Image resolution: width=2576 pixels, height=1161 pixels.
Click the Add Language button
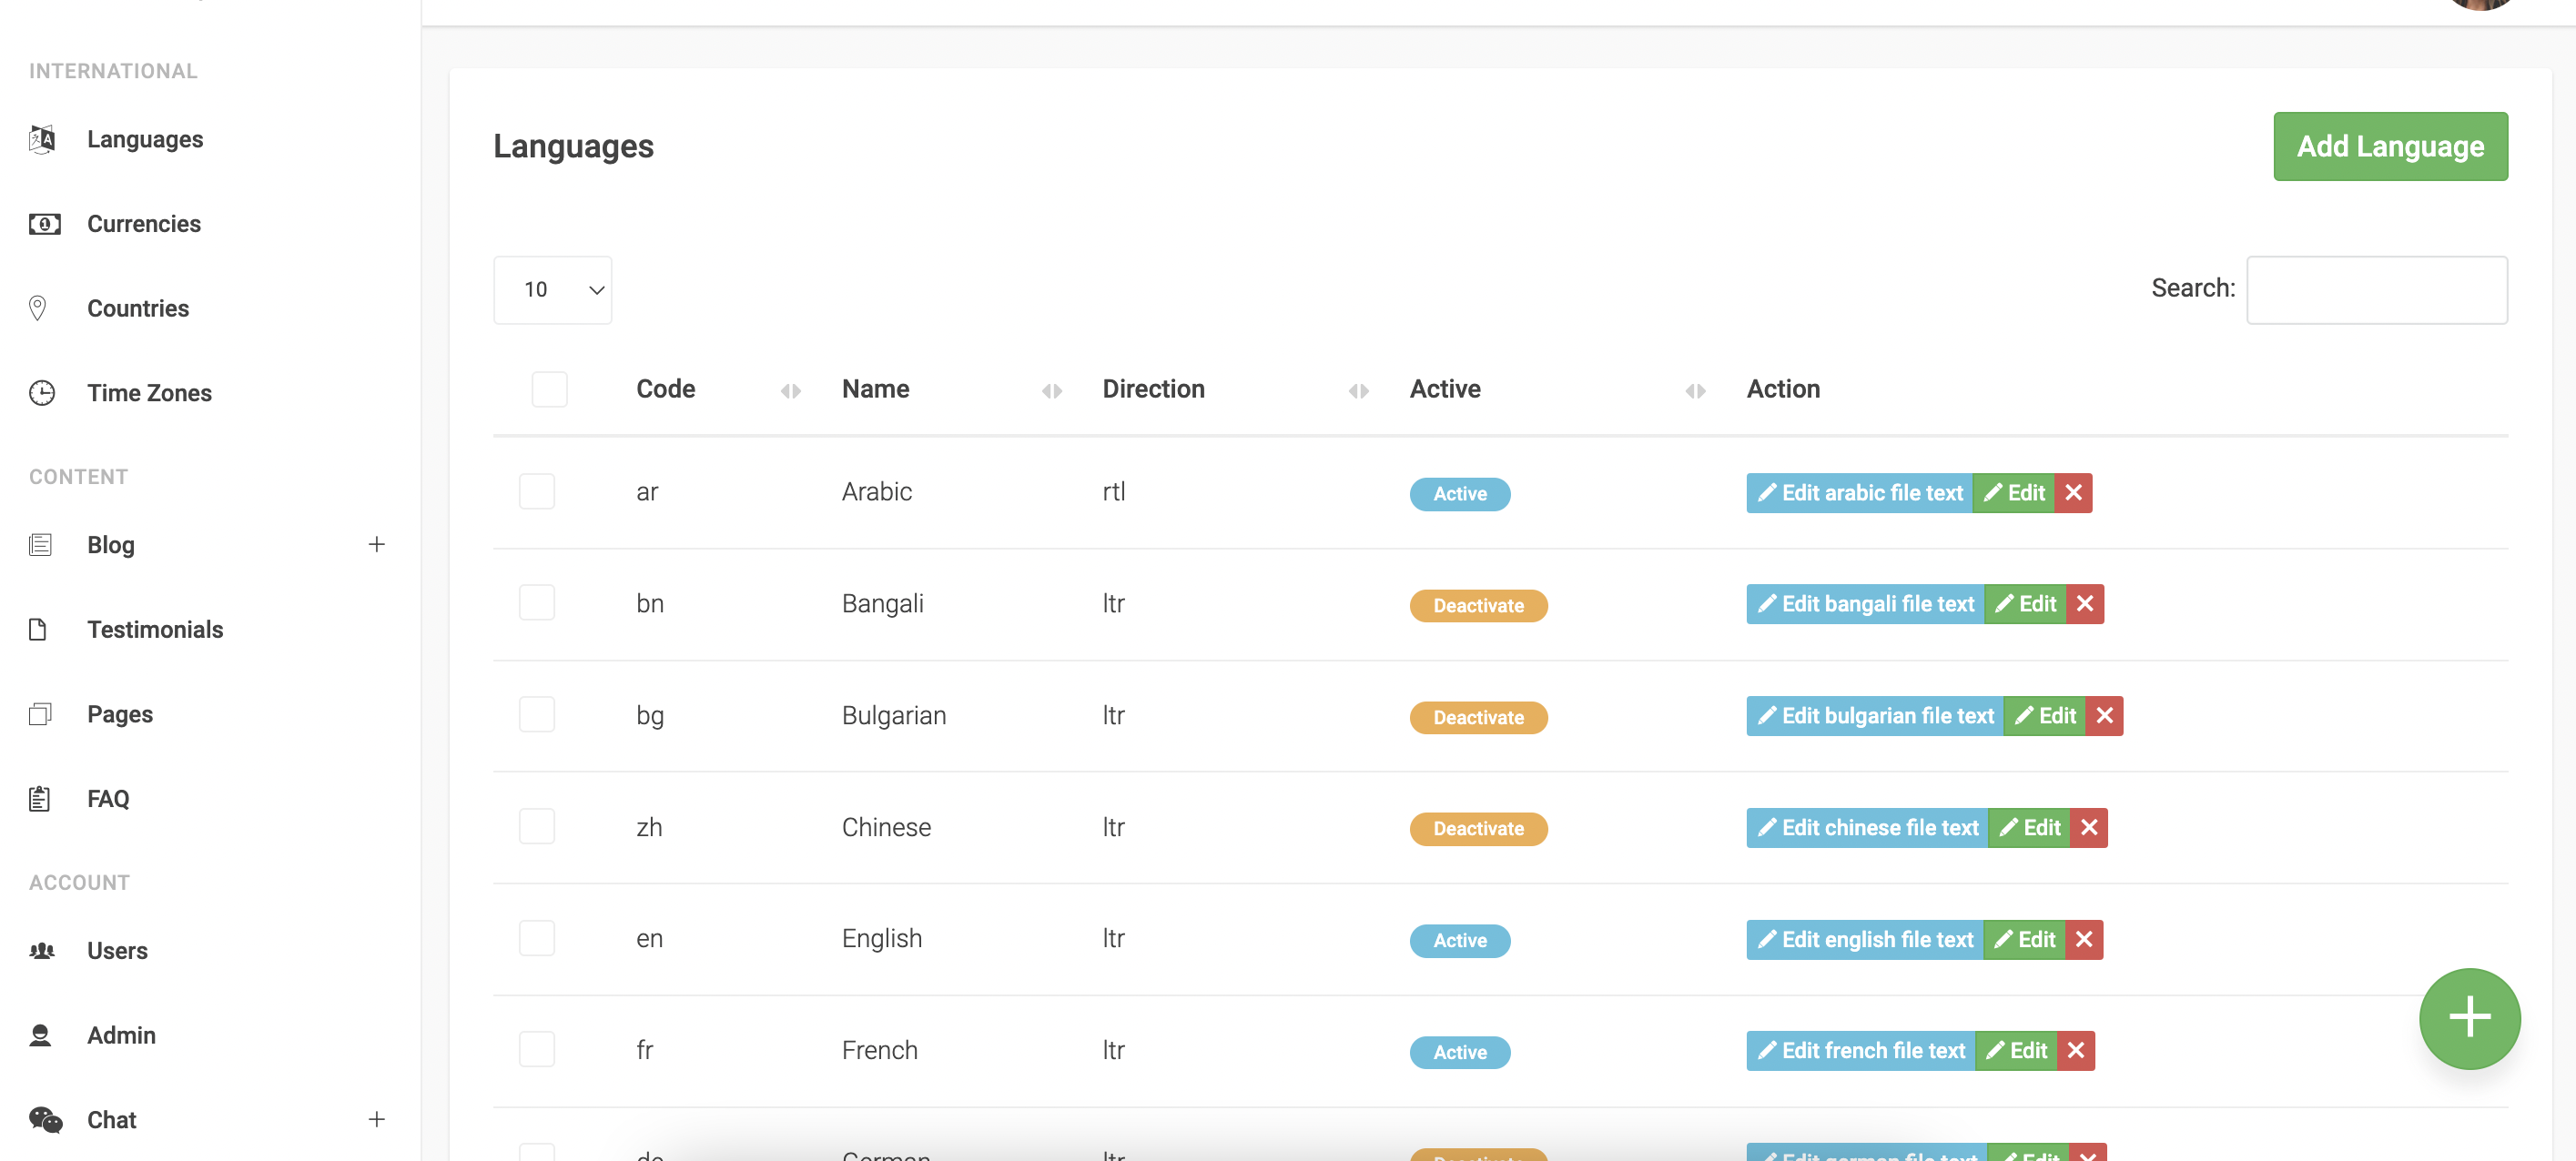tap(2389, 146)
